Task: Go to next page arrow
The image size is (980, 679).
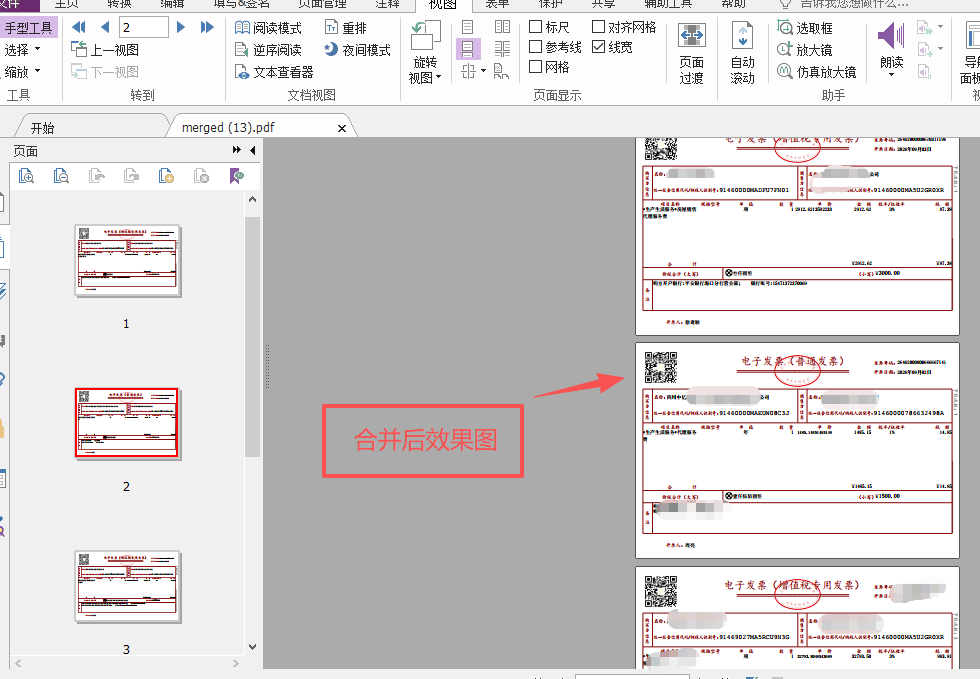Action: click(181, 28)
